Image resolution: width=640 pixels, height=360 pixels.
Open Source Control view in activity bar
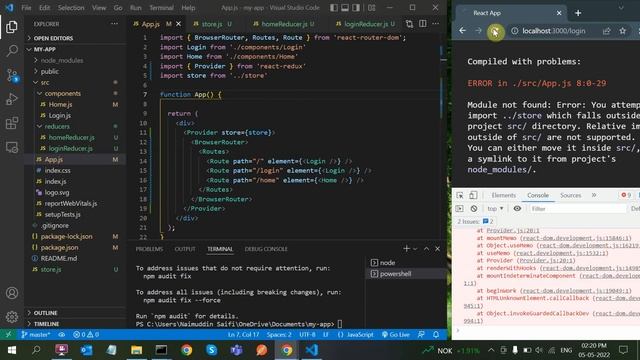coord(11,75)
